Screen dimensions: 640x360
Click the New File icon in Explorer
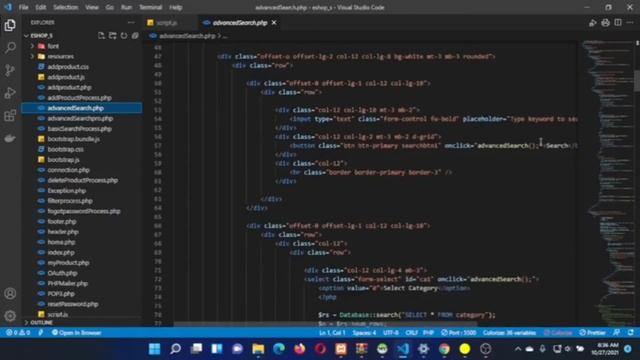coord(101,36)
